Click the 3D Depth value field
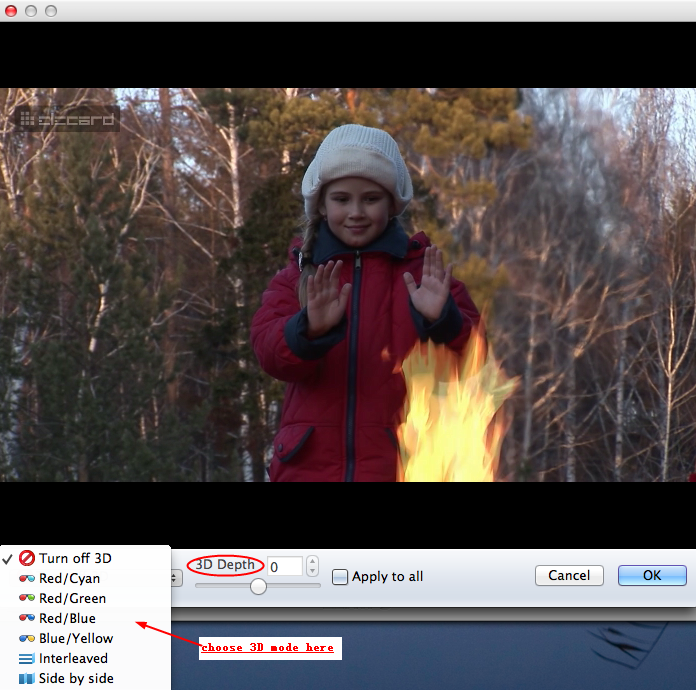 tap(285, 567)
